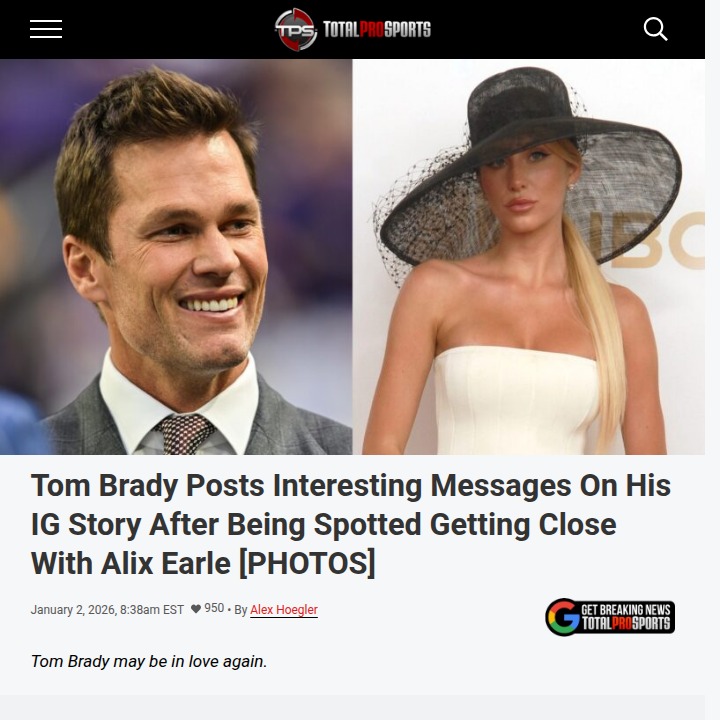Click the Google G logo badge
The image size is (720, 720).
click(x=562, y=617)
